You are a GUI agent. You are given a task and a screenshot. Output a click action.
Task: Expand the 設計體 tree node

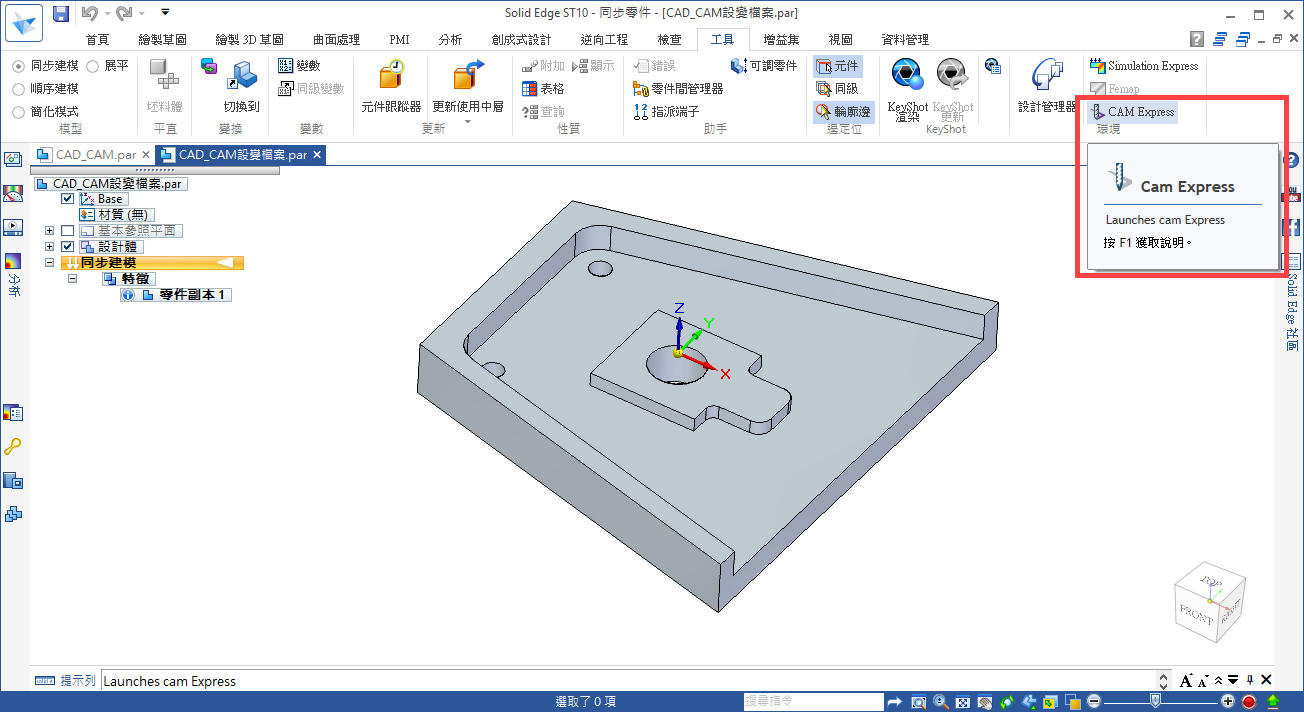tap(50, 247)
